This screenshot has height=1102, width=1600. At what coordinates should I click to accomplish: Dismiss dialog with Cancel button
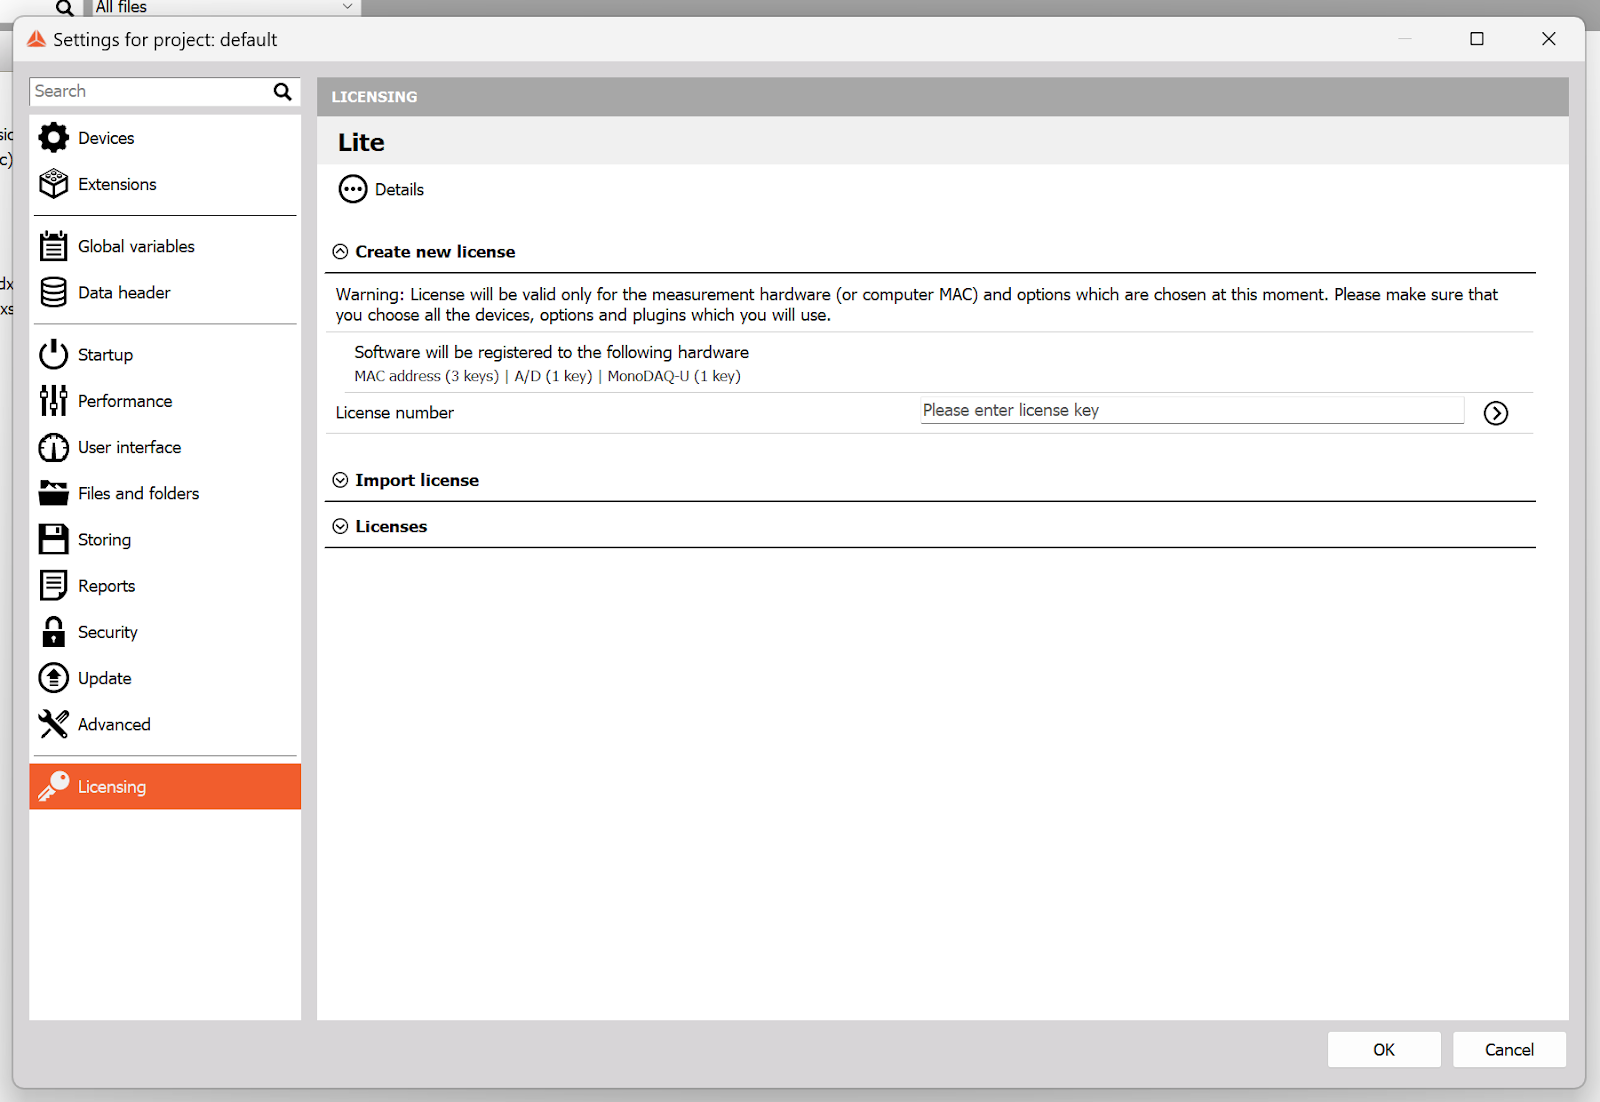point(1509,1049)
